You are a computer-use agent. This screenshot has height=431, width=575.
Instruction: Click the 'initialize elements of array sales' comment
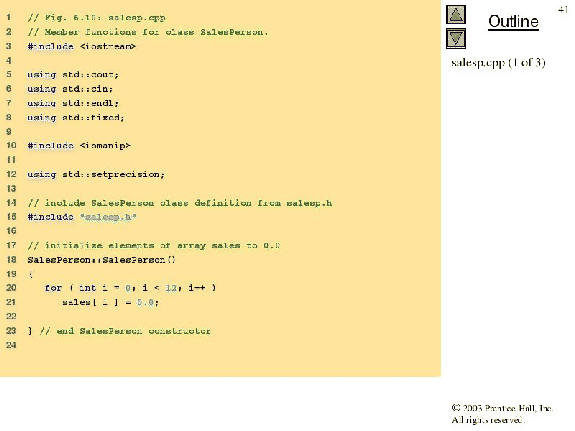[x=154, y=246]
